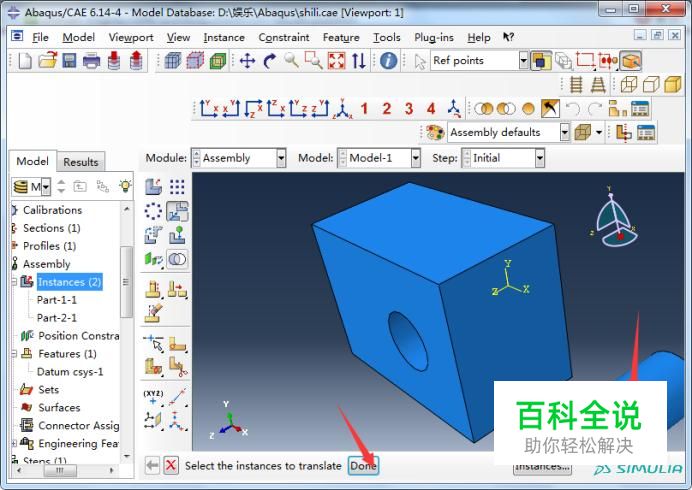Select the Create Datum Point tool

tap(153, 396)
